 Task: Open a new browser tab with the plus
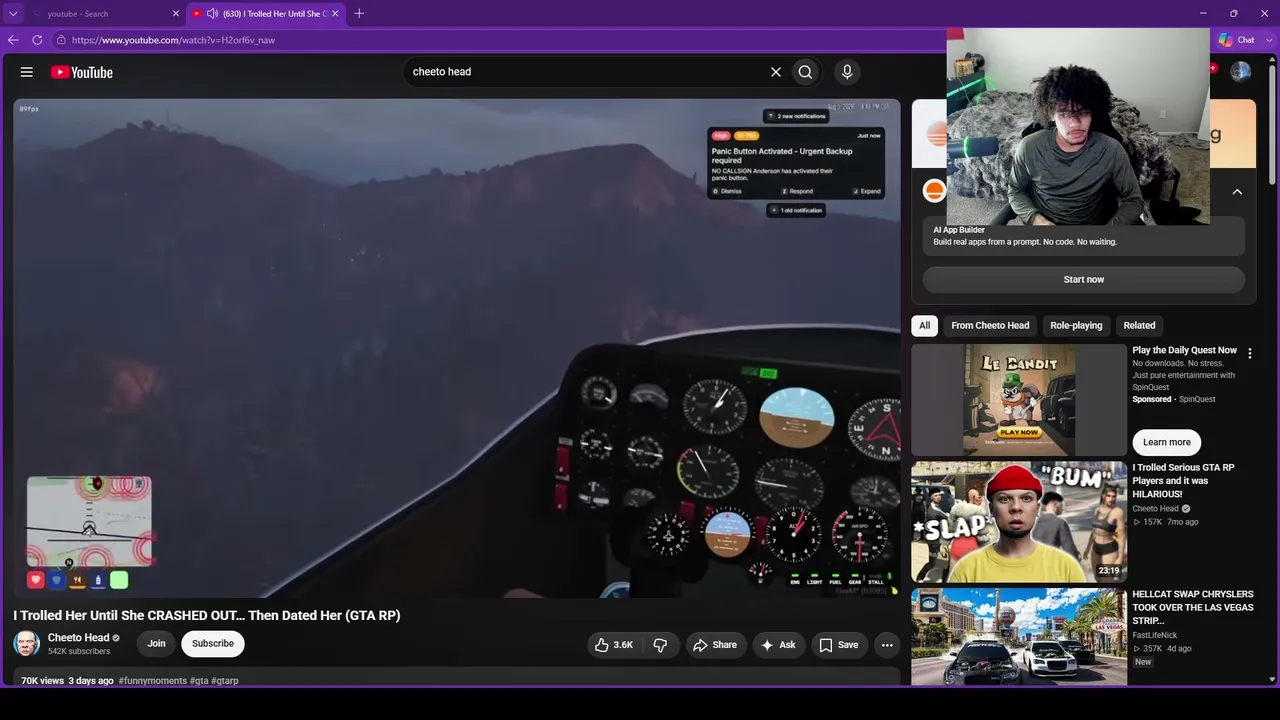(x=359, y=13)
